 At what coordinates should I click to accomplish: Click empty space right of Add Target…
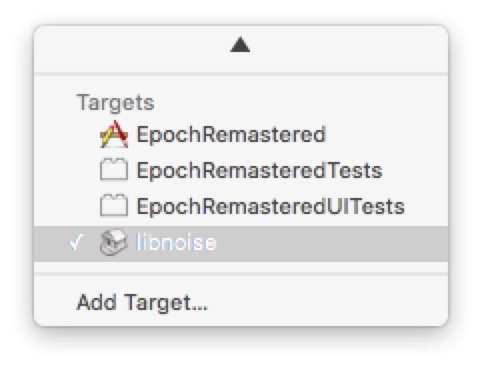[x=328, y=303]
